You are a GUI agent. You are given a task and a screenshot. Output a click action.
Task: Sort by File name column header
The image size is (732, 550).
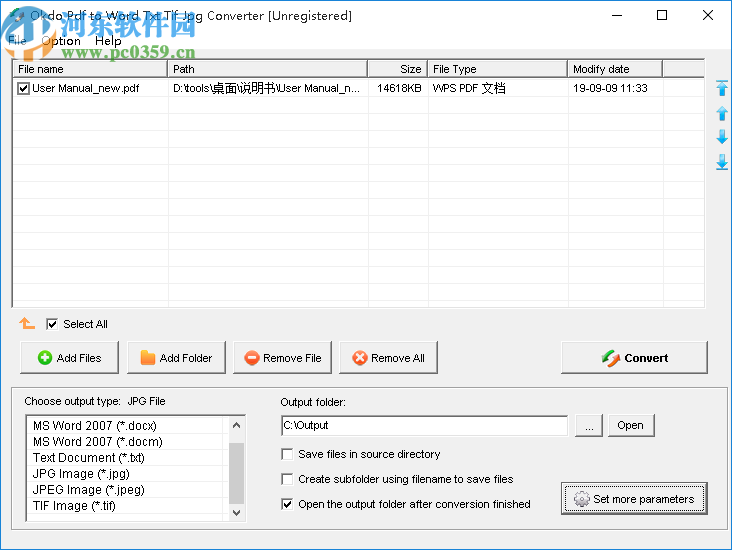[90, 69]
